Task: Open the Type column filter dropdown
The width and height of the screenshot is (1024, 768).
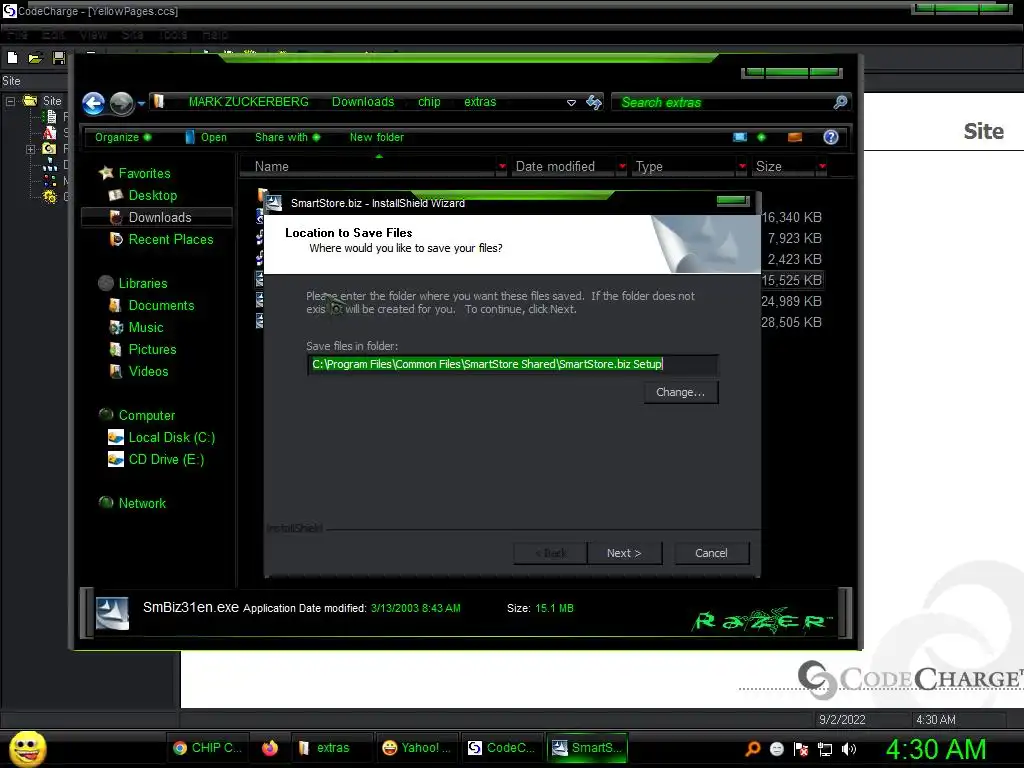Action: point(743,167)
